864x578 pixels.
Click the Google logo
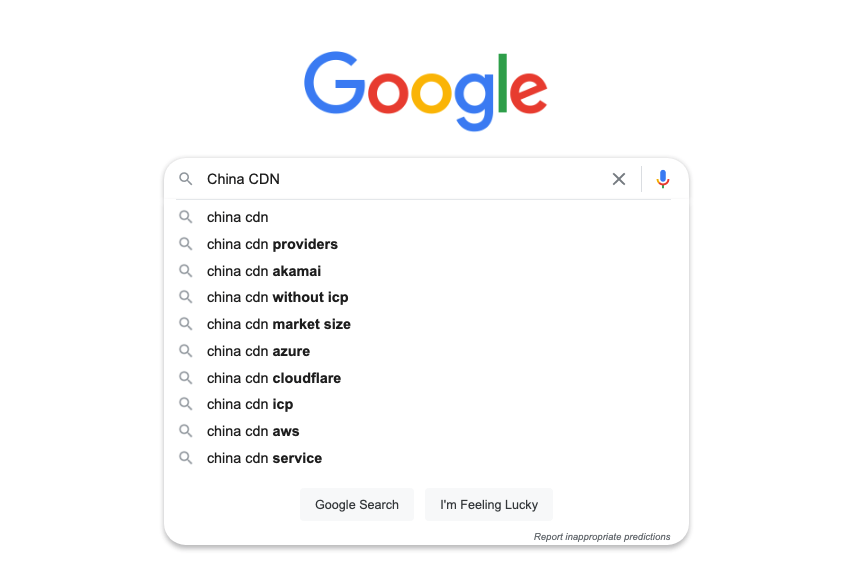pos(426,89)
